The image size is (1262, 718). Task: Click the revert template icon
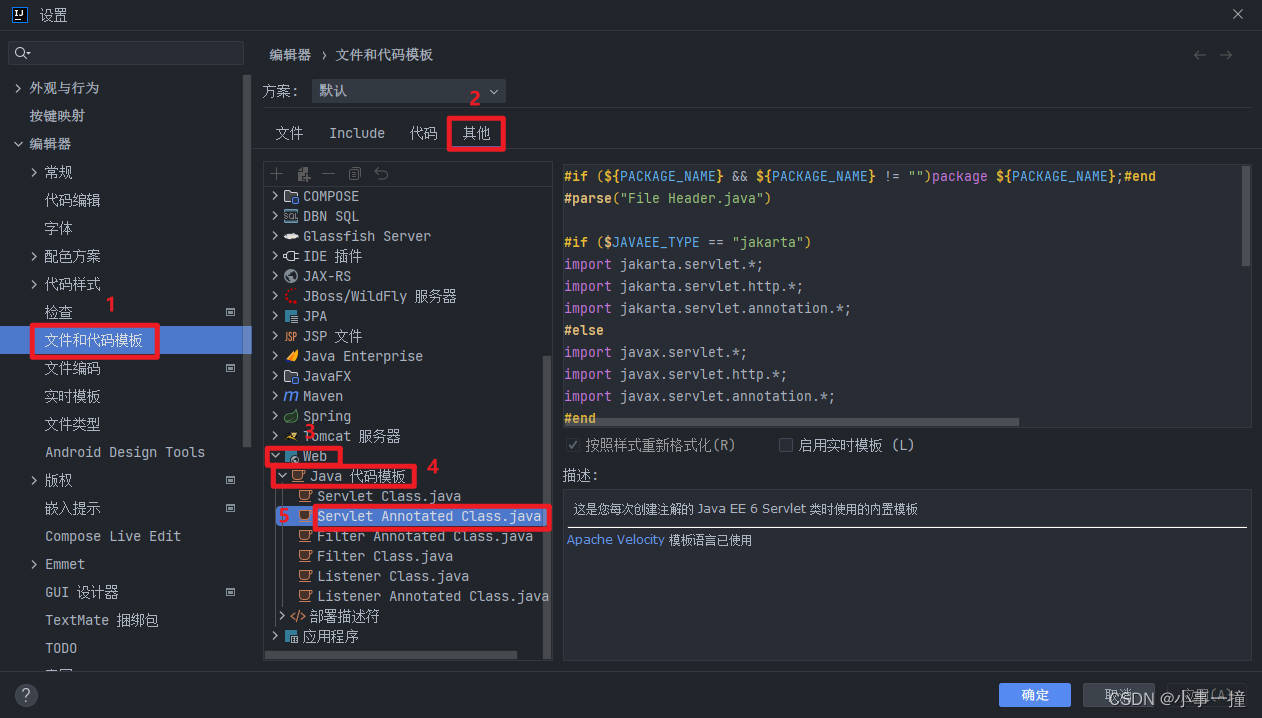tap(380, 173)
